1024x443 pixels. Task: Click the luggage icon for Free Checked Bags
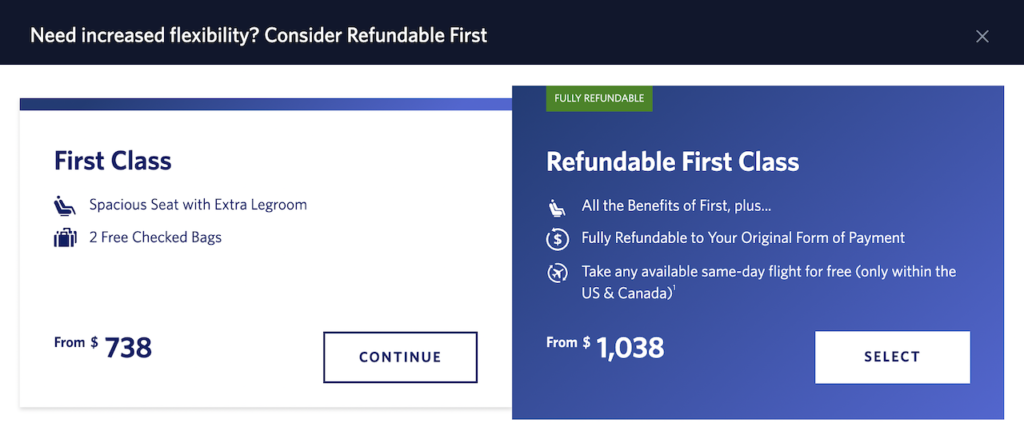[65, 237]
